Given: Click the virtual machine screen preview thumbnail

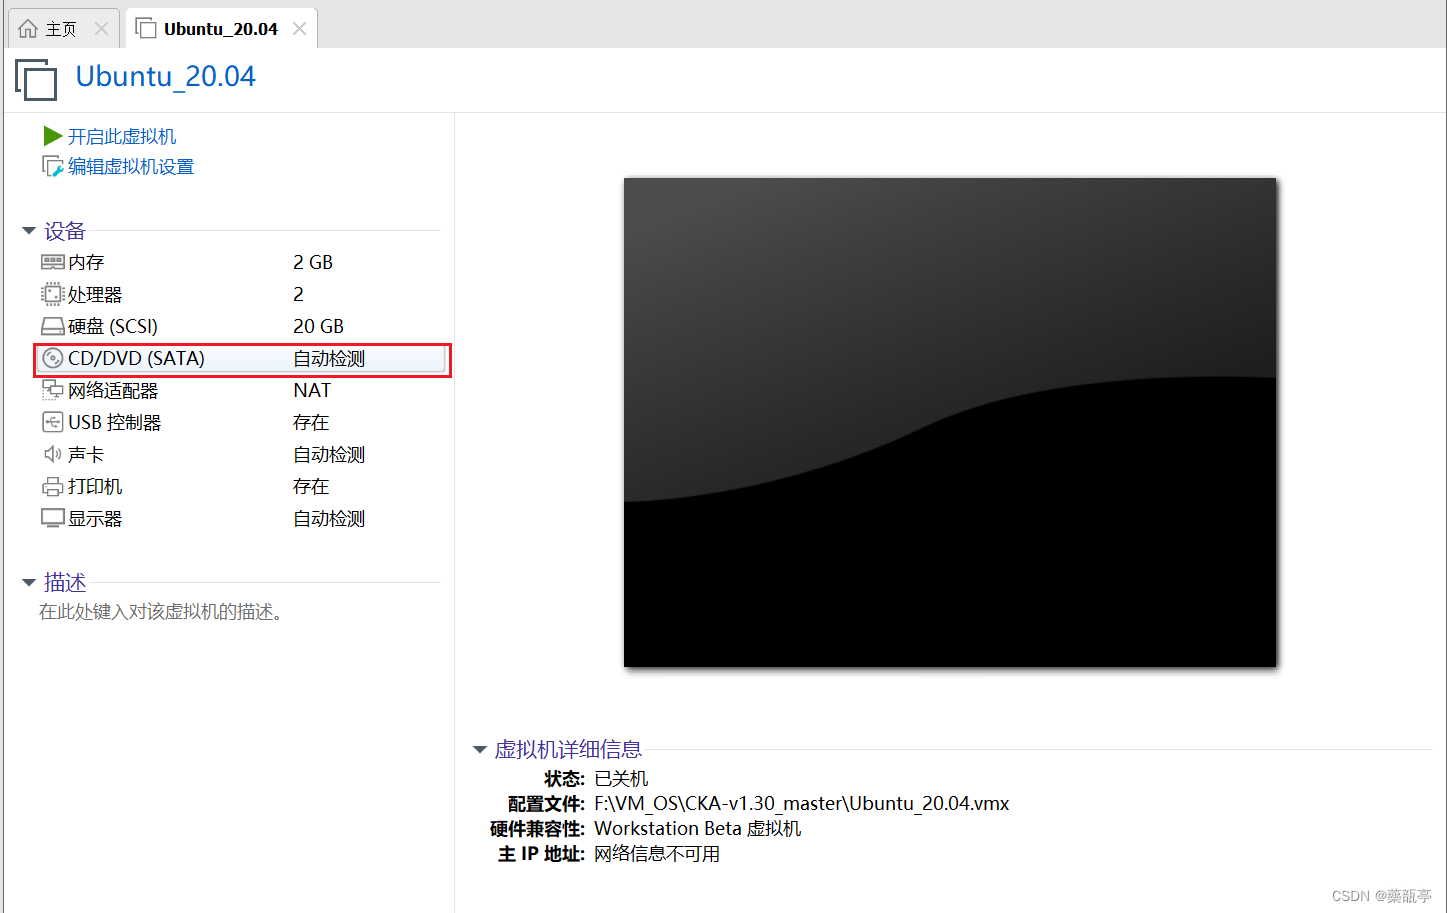Looking at the screenshot, I should pos(949,421).
